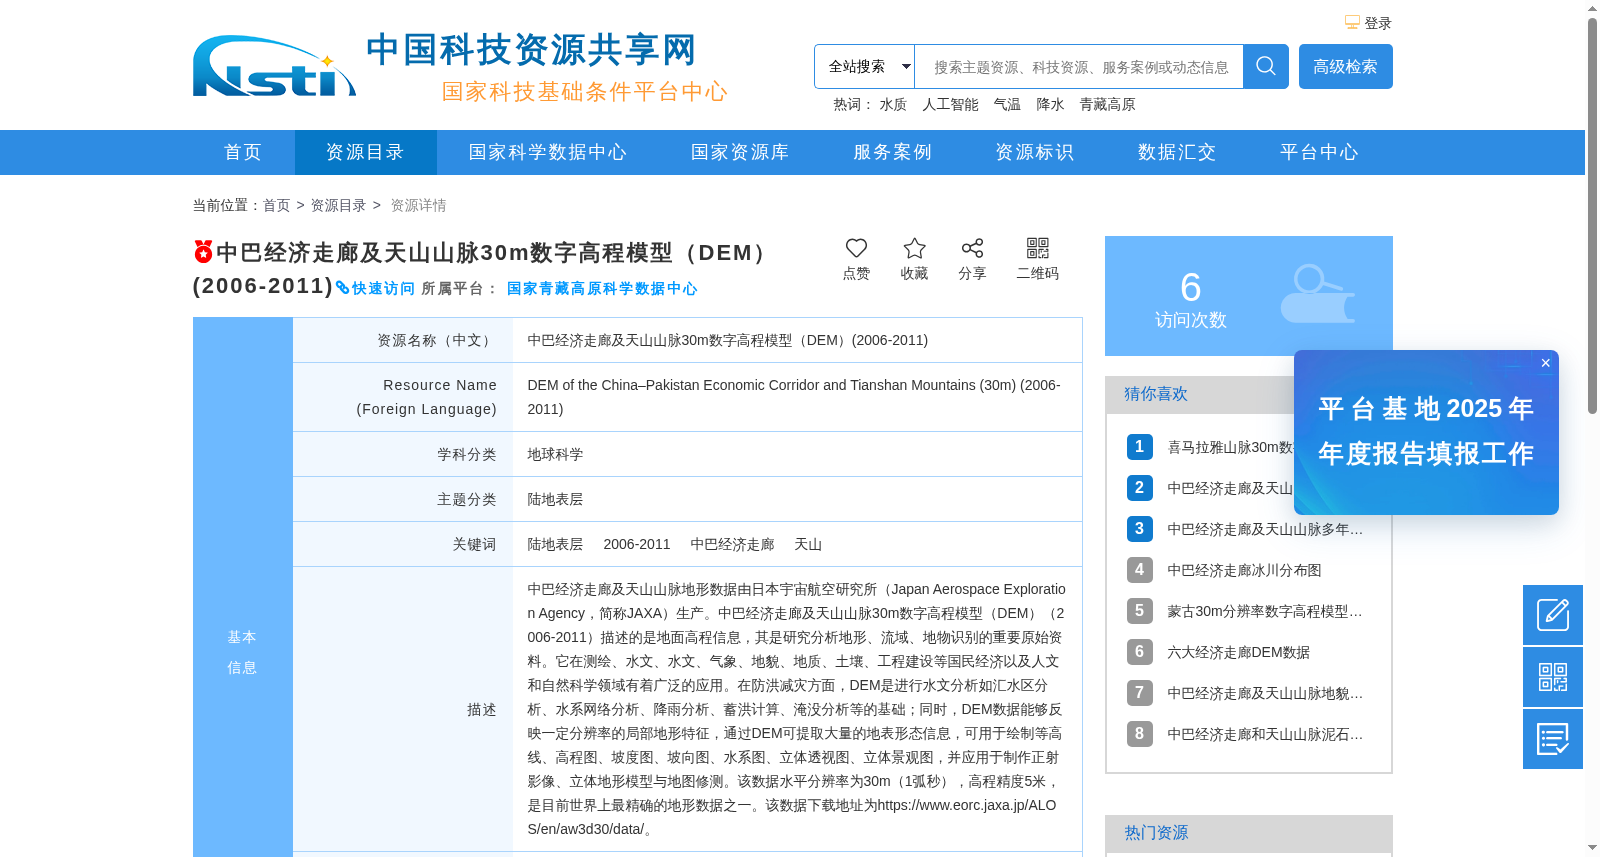Click 地球科学 discipline value
The height and width of the screenshot is (857, 1600).
click(x=555, y=454)
